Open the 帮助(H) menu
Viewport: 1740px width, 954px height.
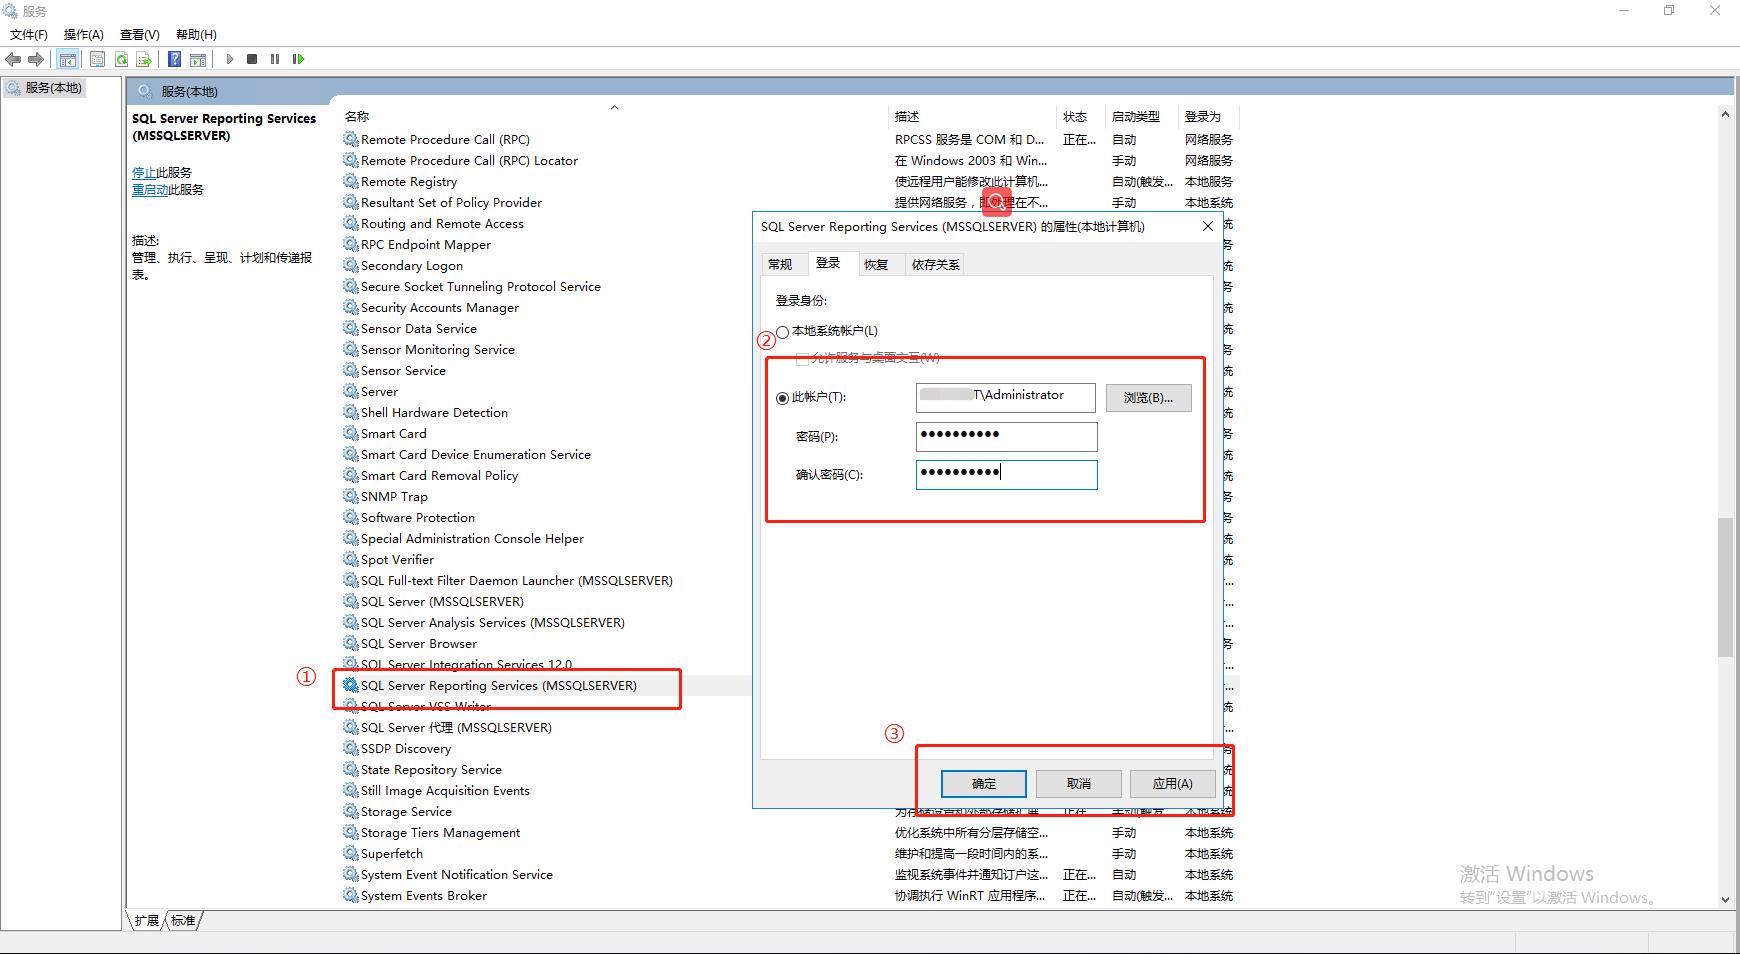[196, 34]
